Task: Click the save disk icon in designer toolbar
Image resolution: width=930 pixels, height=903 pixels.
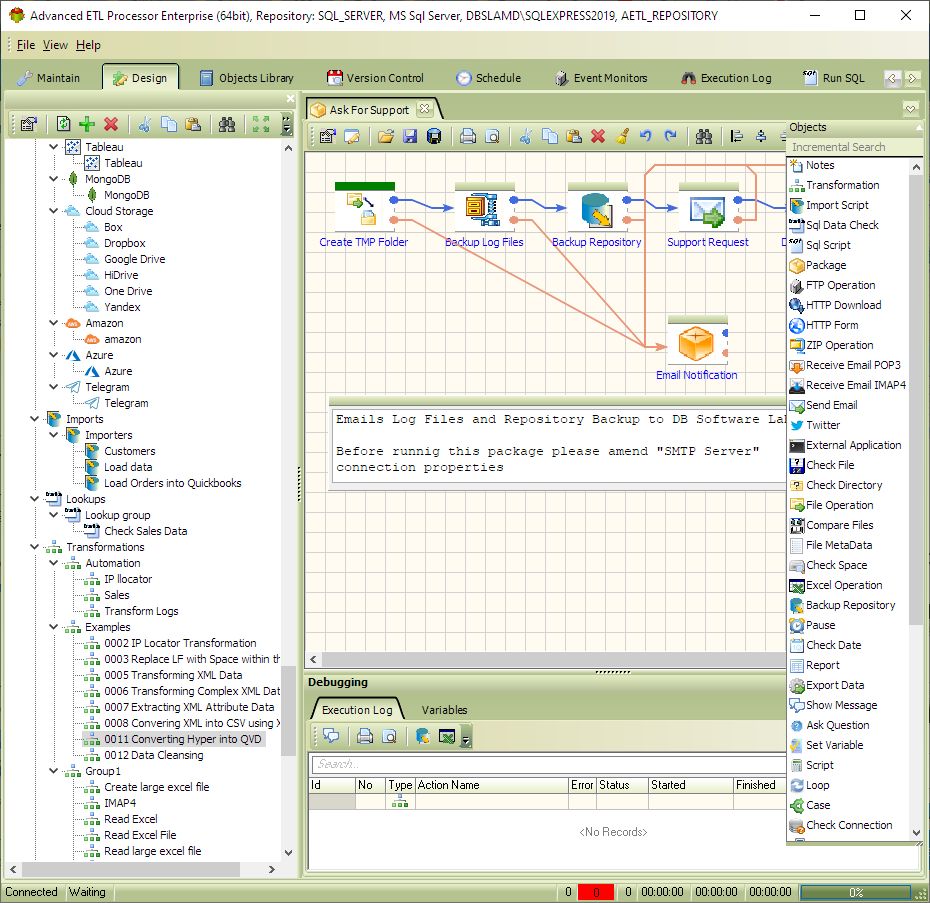Action: 410,136
